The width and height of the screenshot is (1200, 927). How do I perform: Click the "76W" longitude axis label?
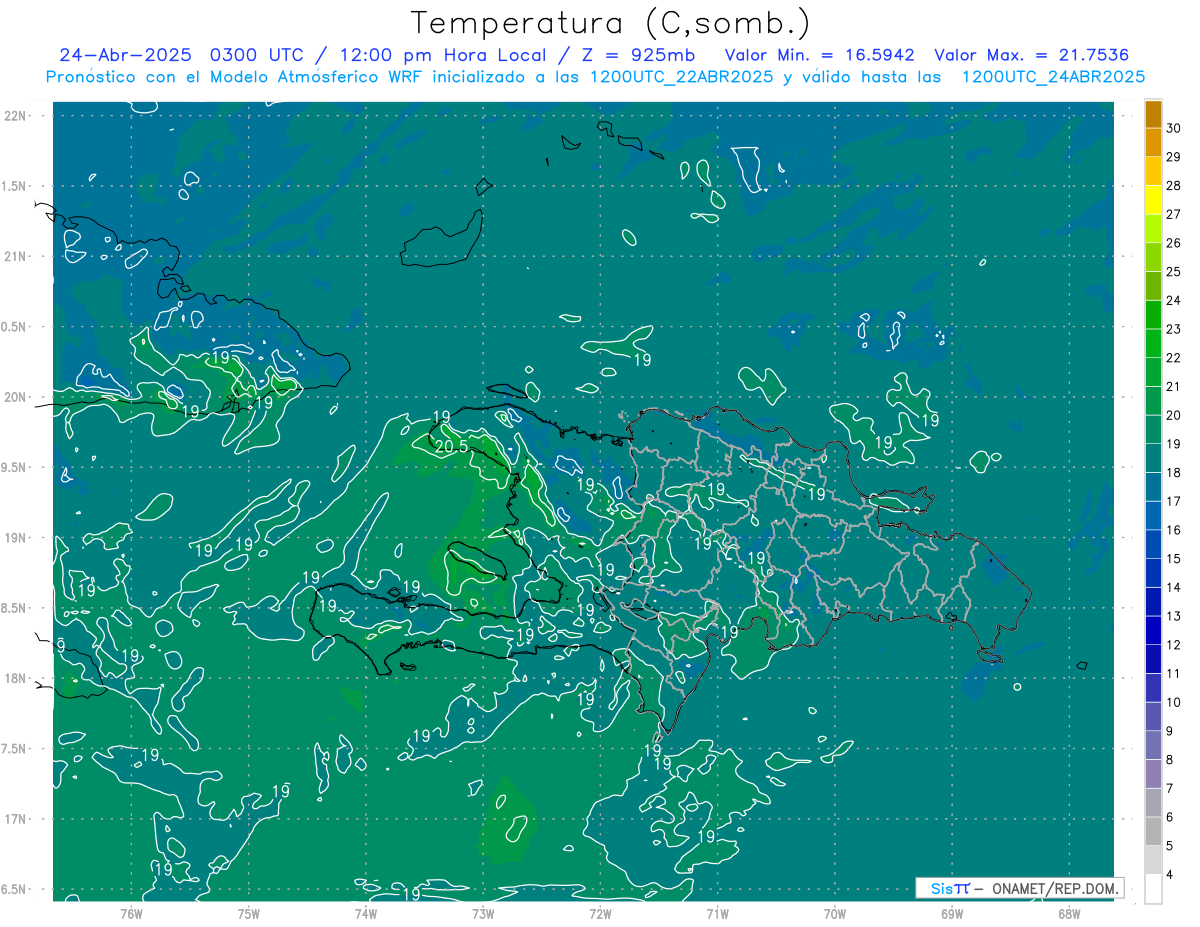(131, 914)
